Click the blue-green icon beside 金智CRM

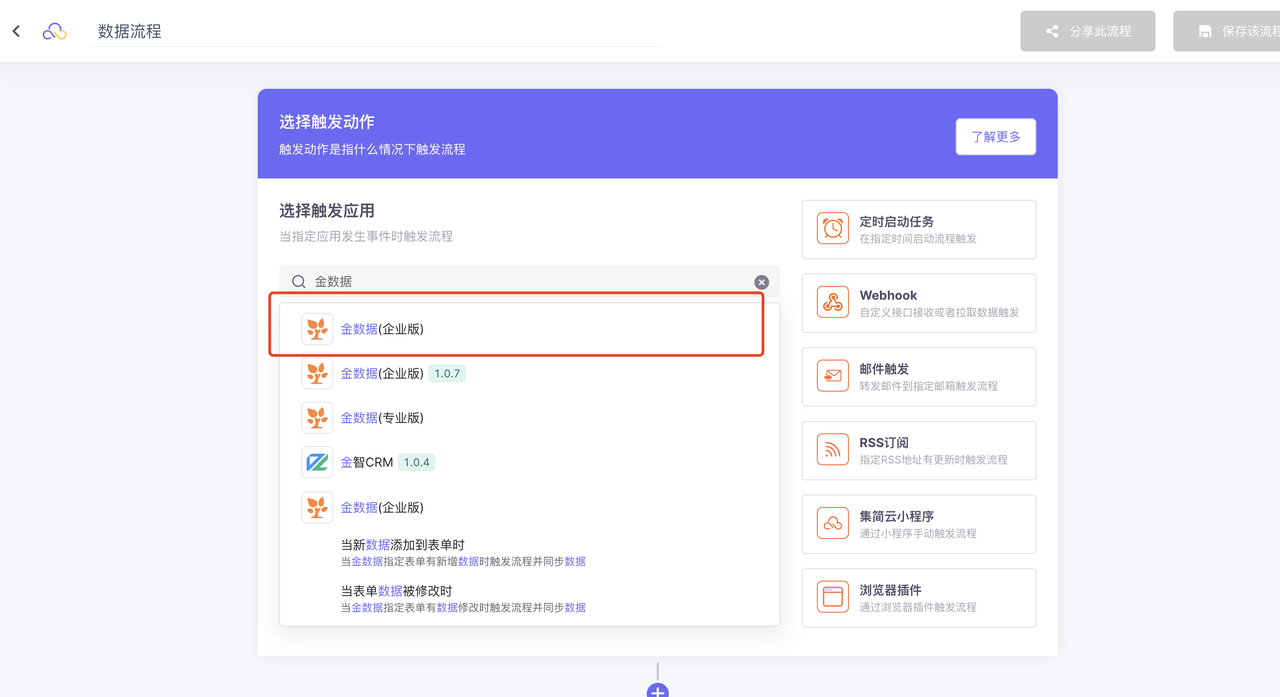tap(317, 462)
